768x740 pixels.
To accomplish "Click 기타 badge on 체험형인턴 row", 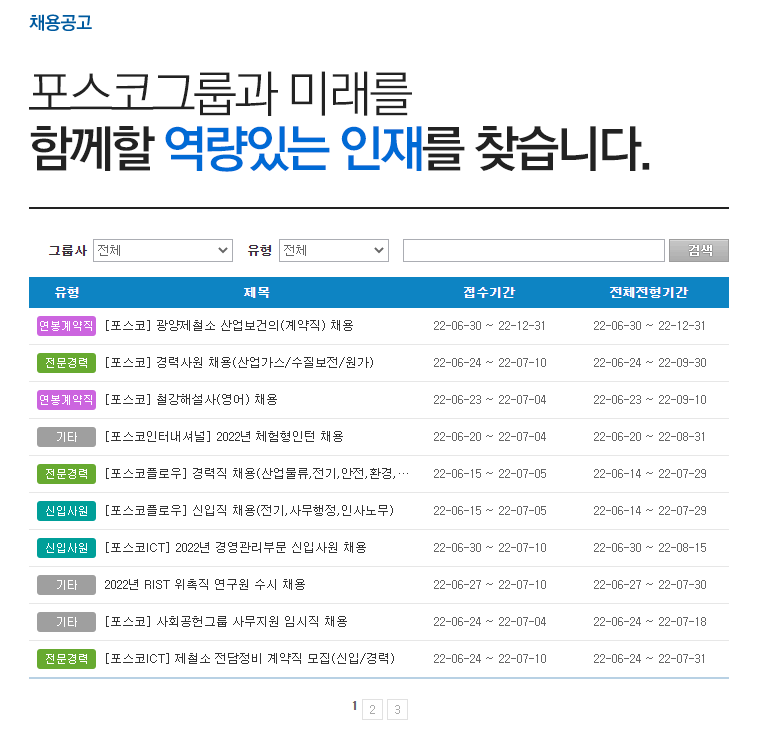I will click(66, 437).
